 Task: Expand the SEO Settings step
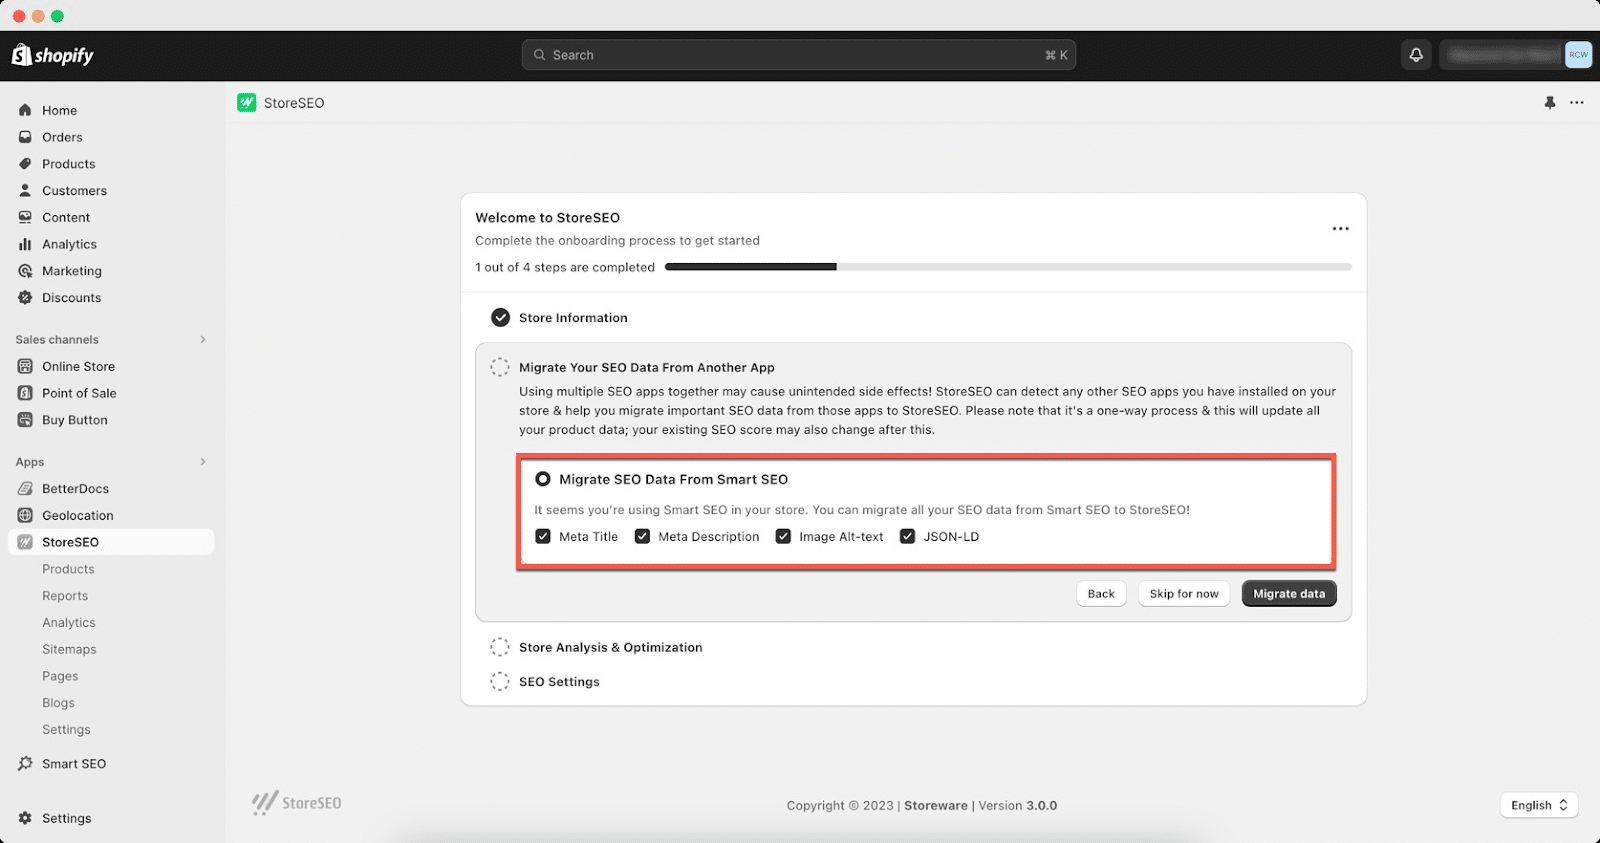pos(559,682)
